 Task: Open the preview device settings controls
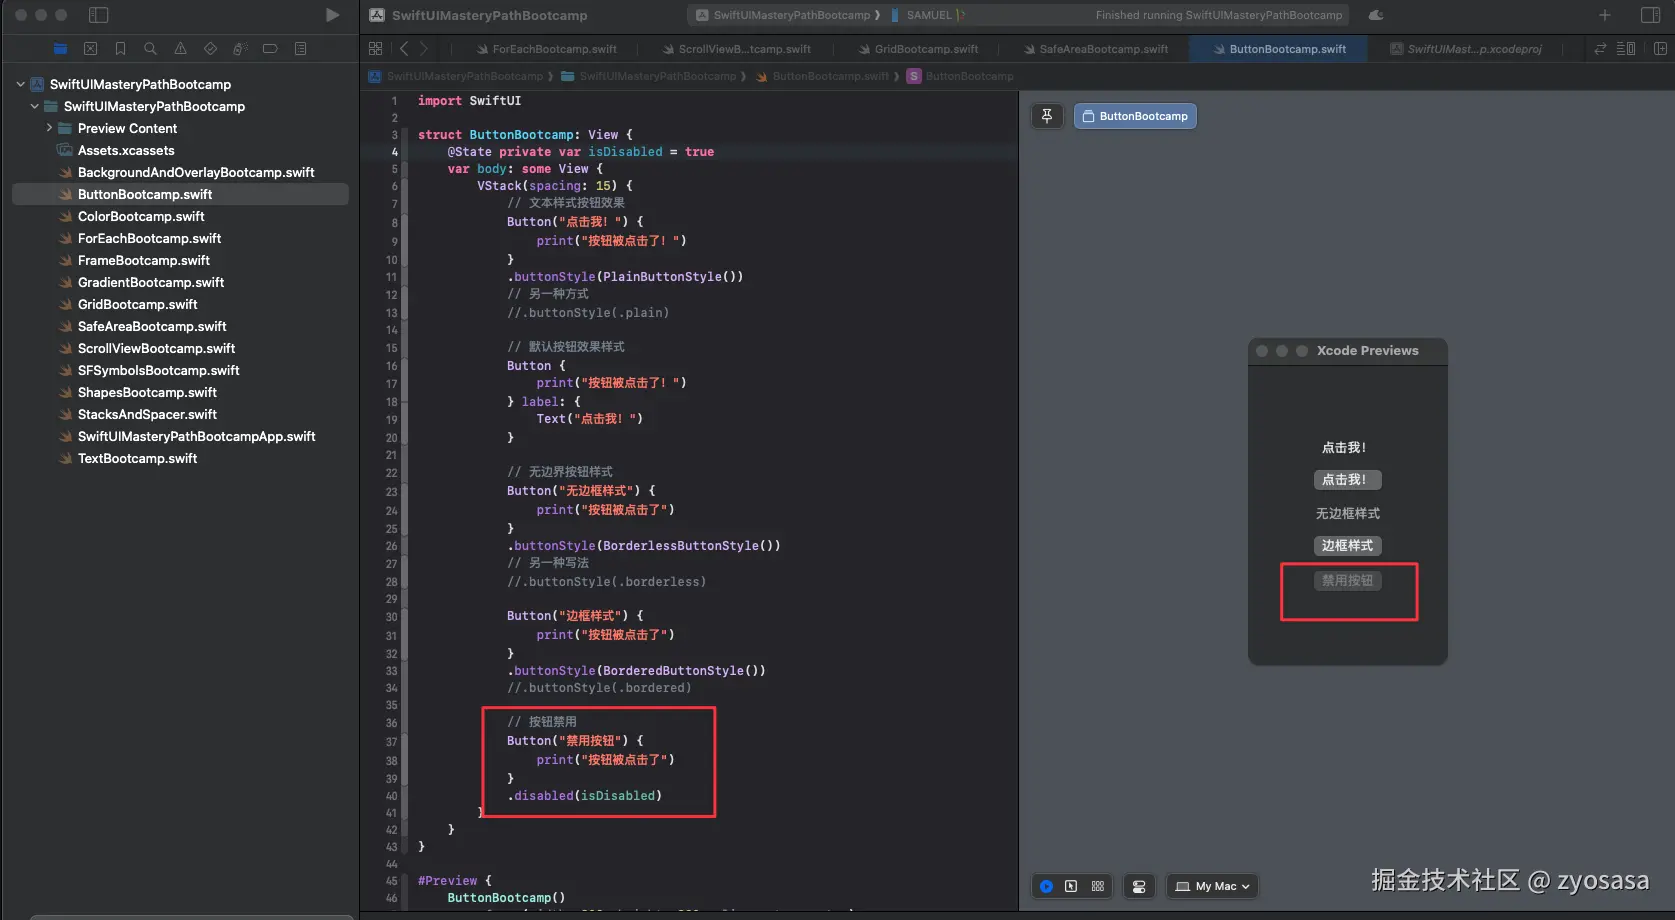pos(1138,886)
